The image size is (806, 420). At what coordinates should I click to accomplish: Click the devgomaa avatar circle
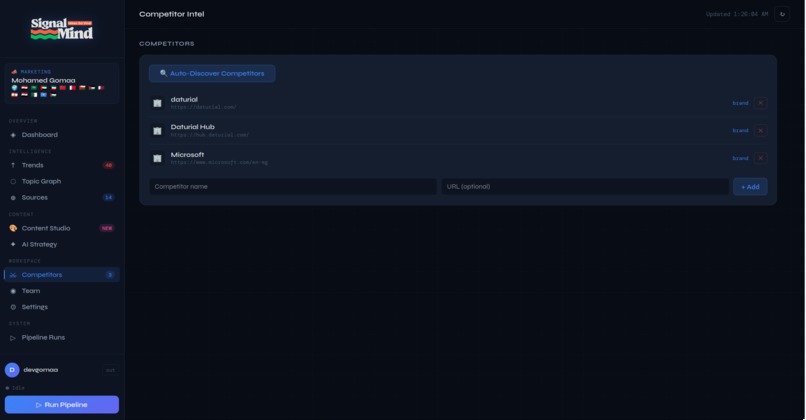point(12,370)
